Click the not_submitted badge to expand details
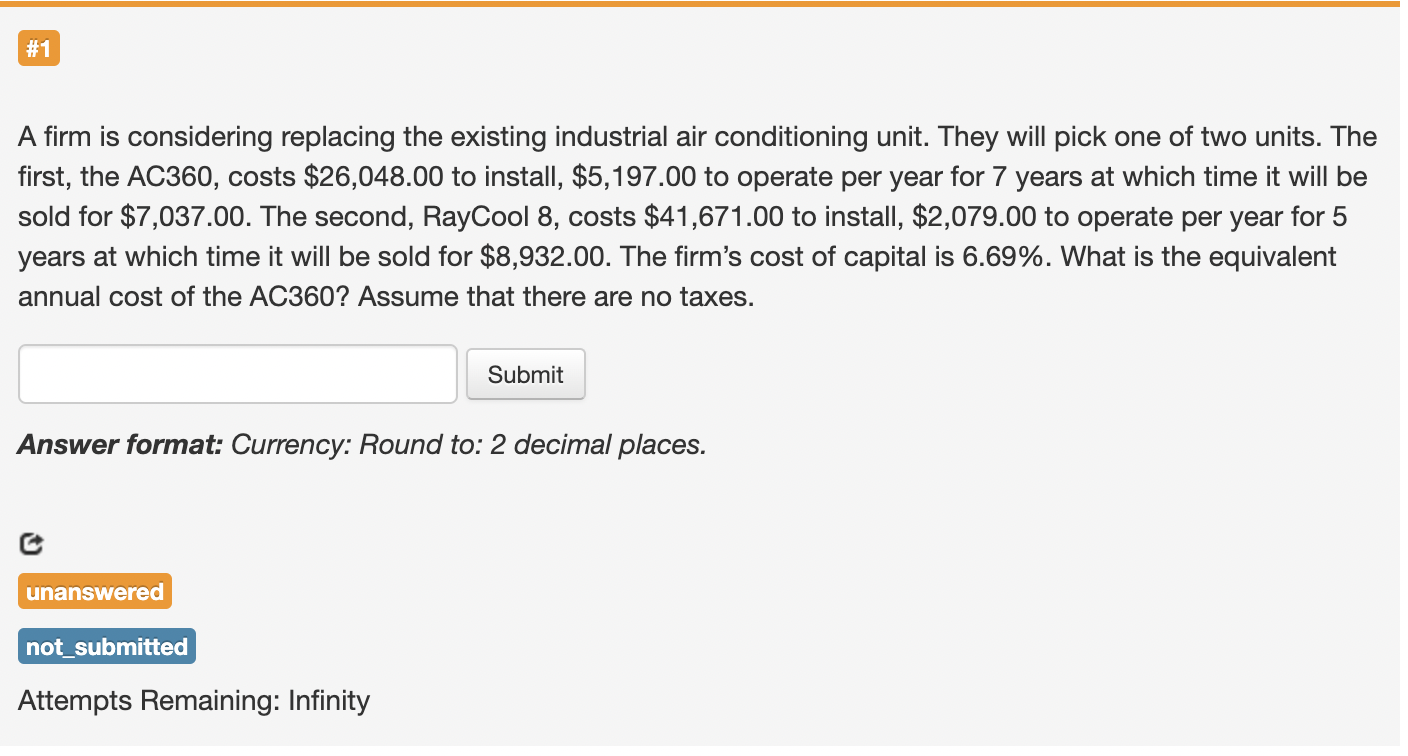1408x756 pixels. (x=106, y=645)
